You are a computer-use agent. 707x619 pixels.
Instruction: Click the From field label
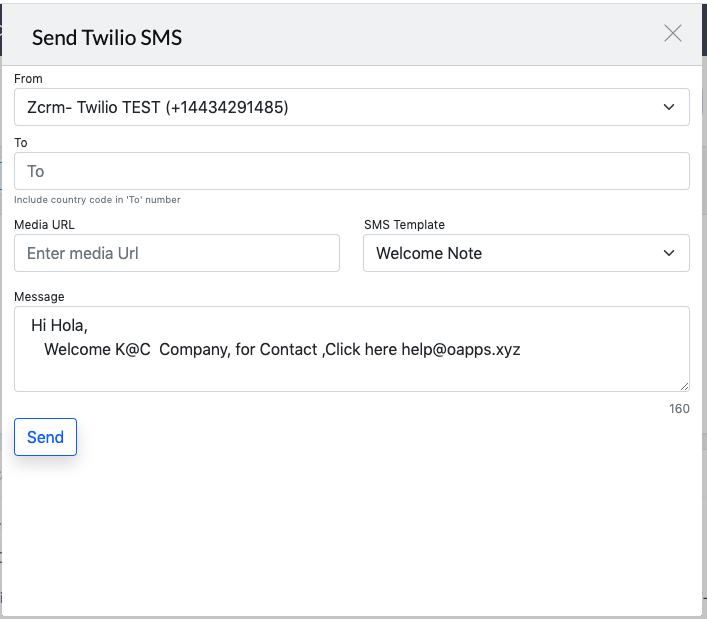click(28, 79)
